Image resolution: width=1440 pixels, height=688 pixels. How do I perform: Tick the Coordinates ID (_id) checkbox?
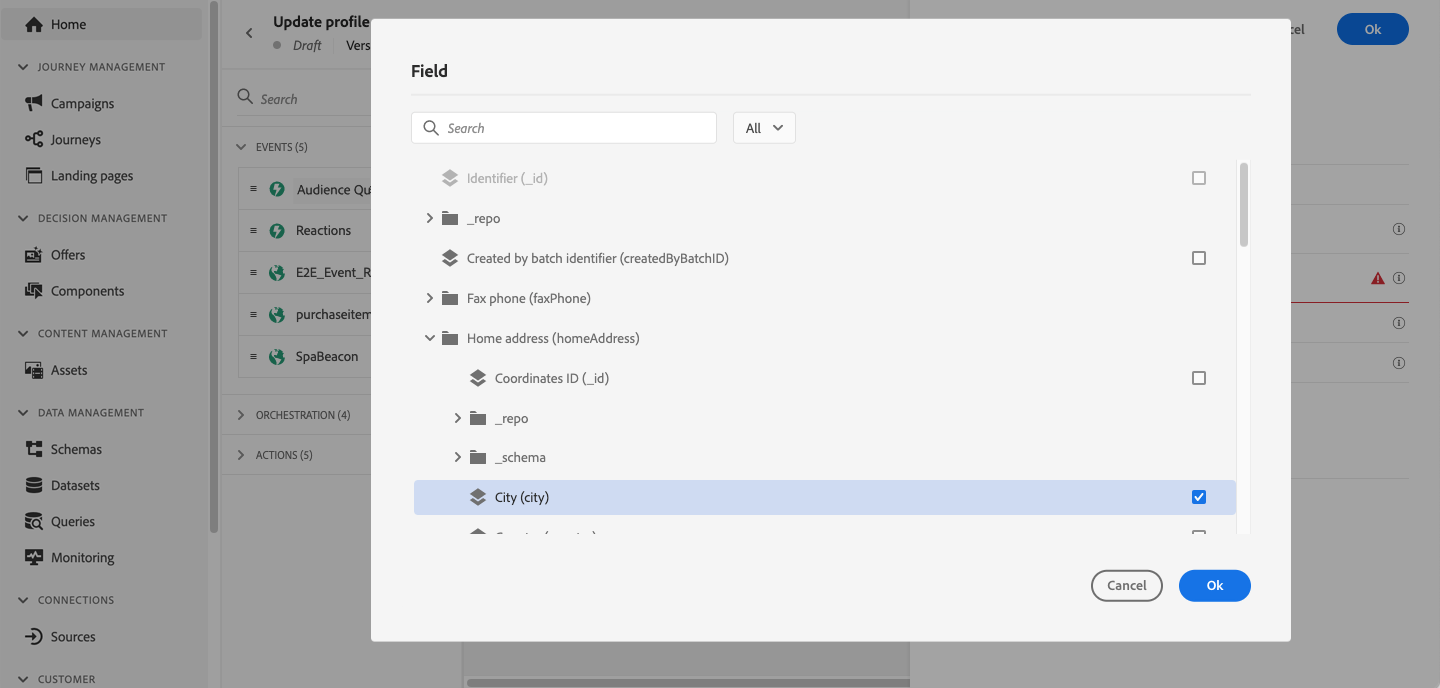[1199, 378]
